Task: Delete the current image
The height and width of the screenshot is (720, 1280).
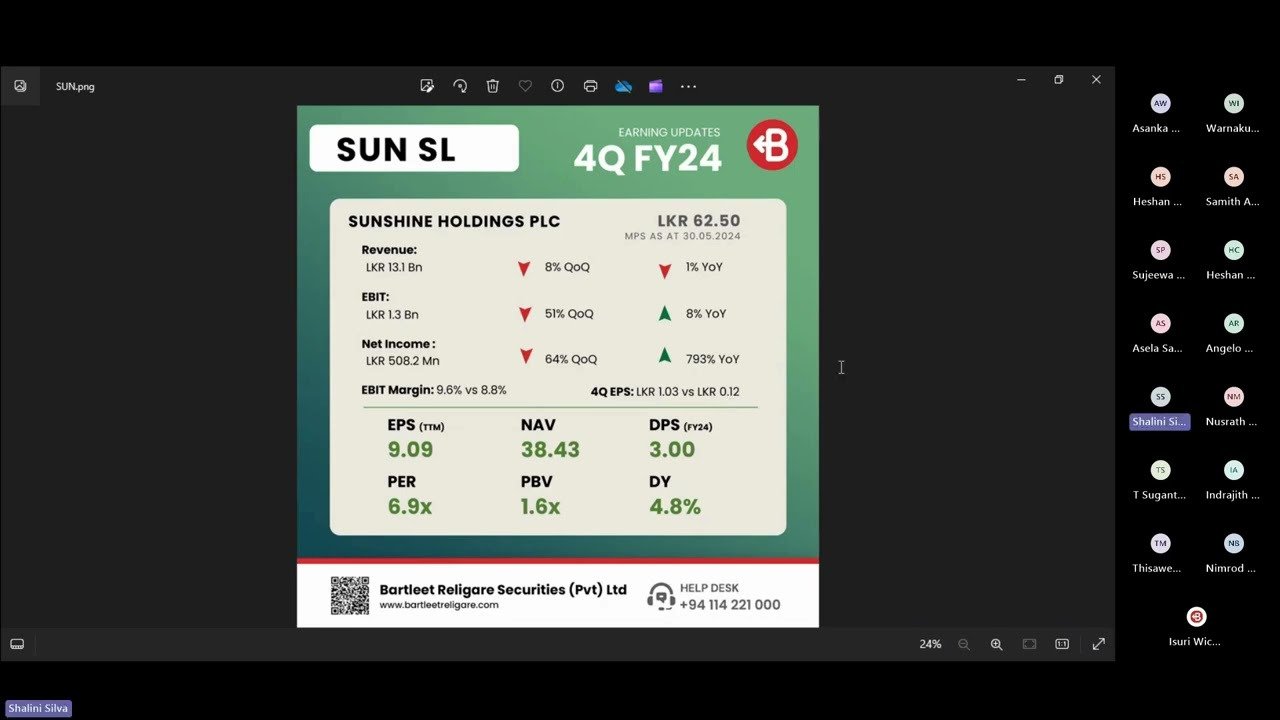Action: point(493,86)
